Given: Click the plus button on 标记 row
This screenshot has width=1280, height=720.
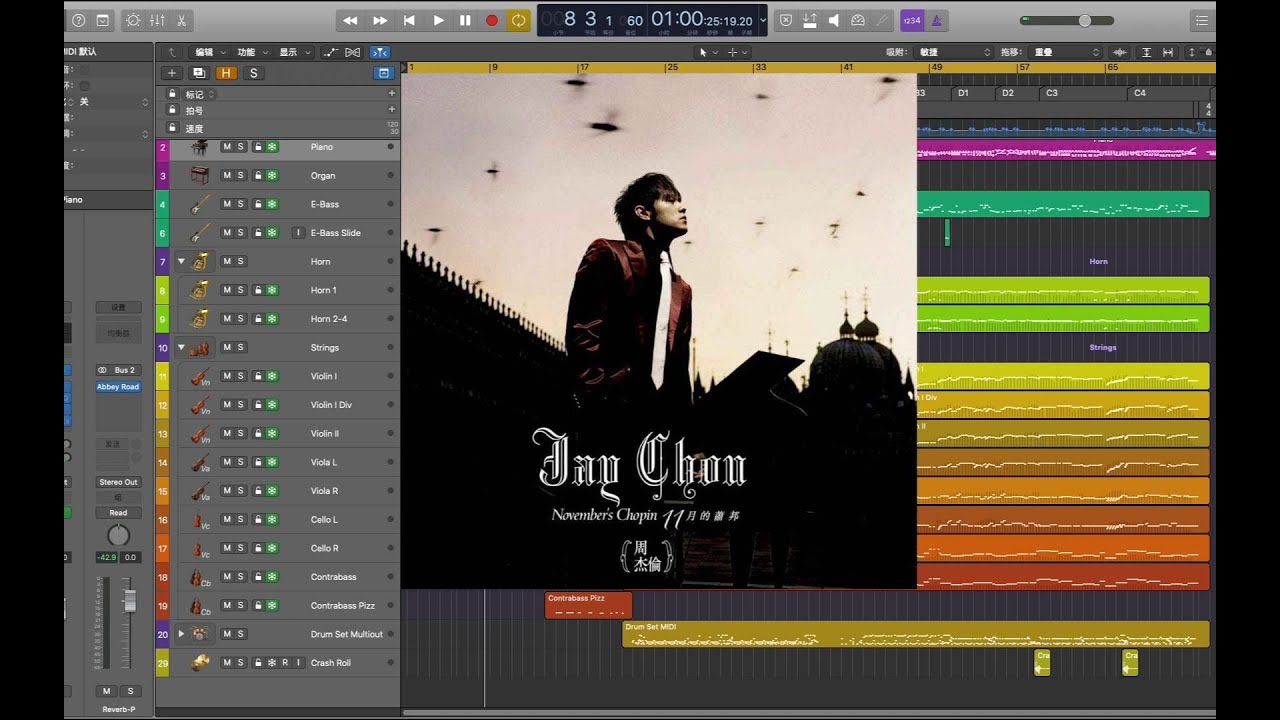Looking at the screenshot, I should coord(392,93).
